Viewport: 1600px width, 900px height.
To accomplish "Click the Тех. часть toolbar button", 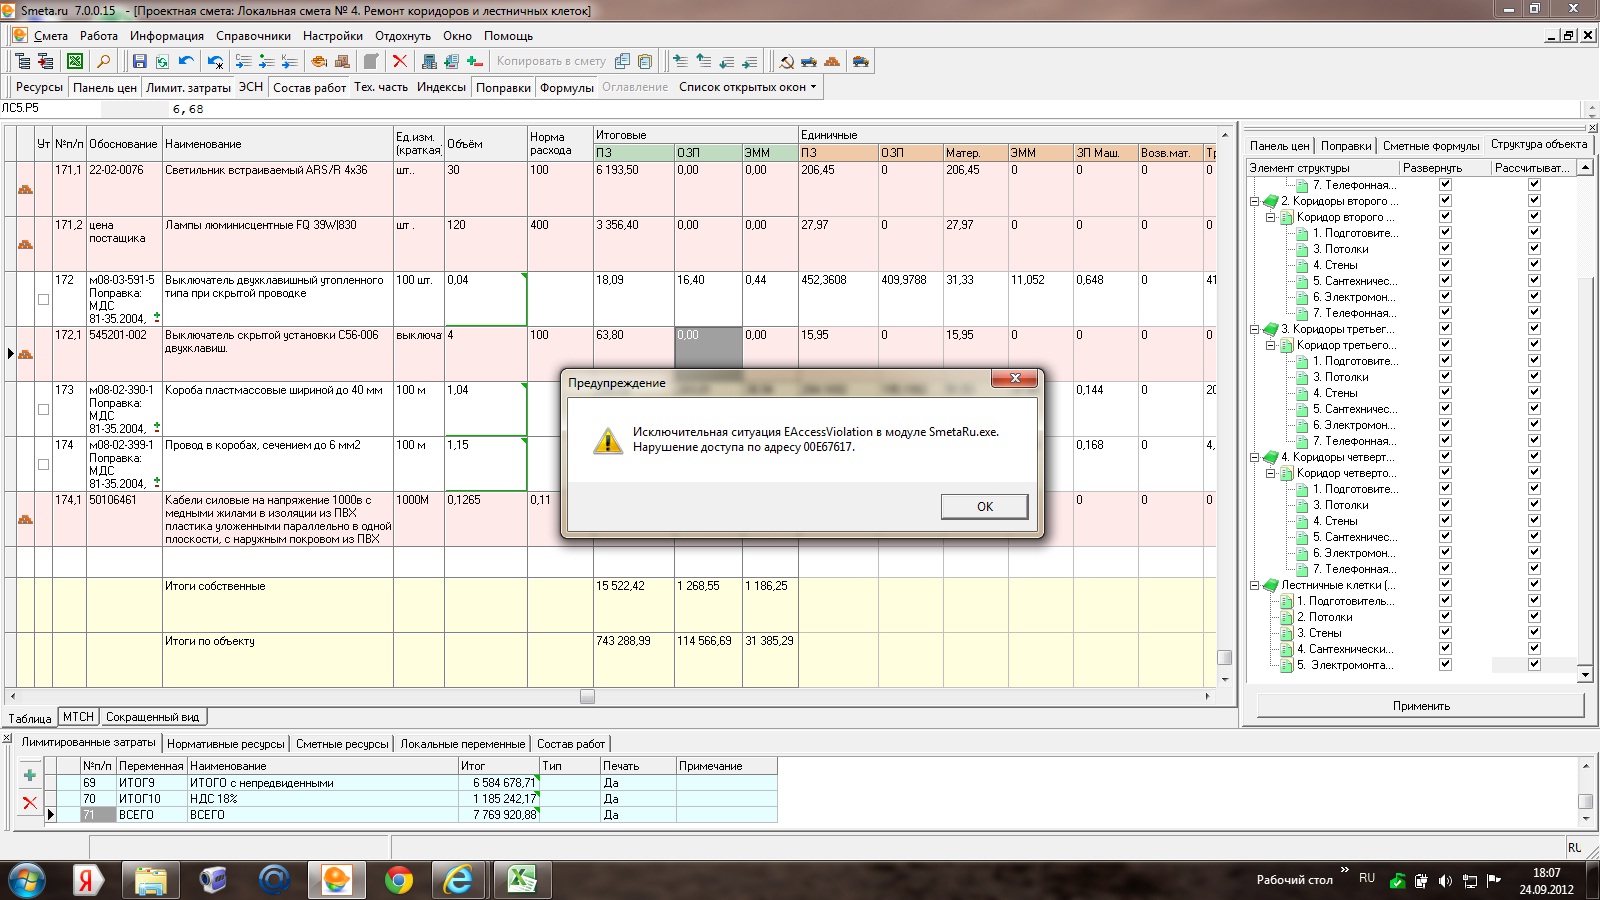I will (x=381, y=87).
